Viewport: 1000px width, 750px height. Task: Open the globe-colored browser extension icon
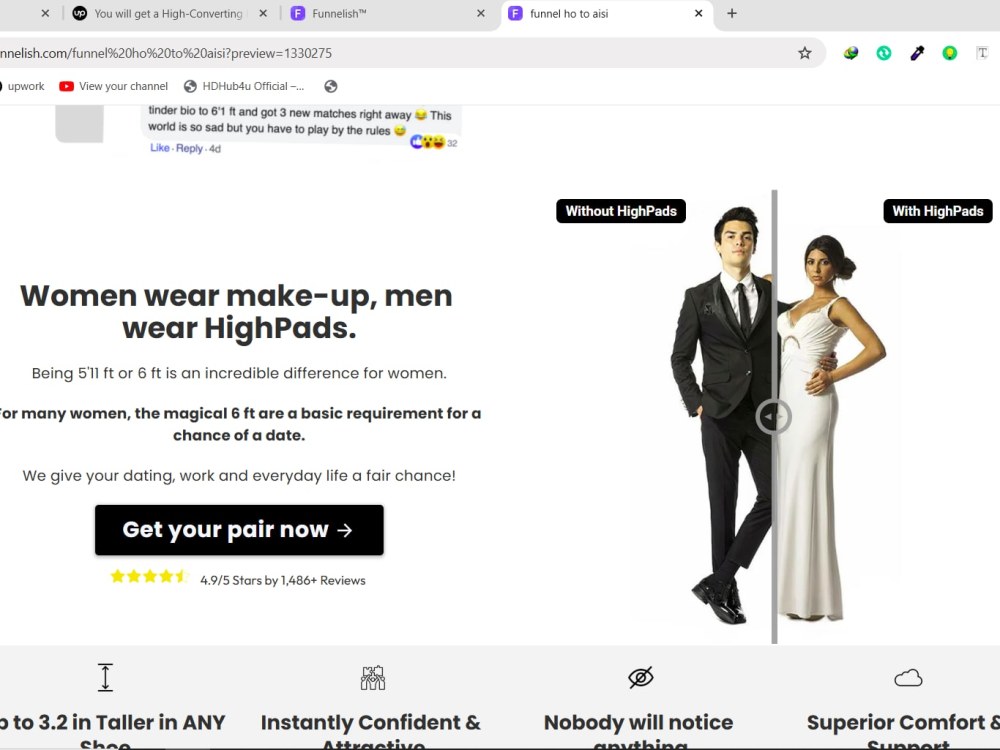pyautogui.click(x=851, y=53)
